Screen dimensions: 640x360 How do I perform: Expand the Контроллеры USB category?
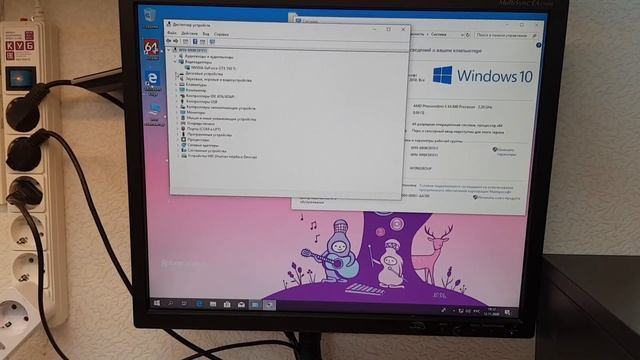click(x=177, y=101)
